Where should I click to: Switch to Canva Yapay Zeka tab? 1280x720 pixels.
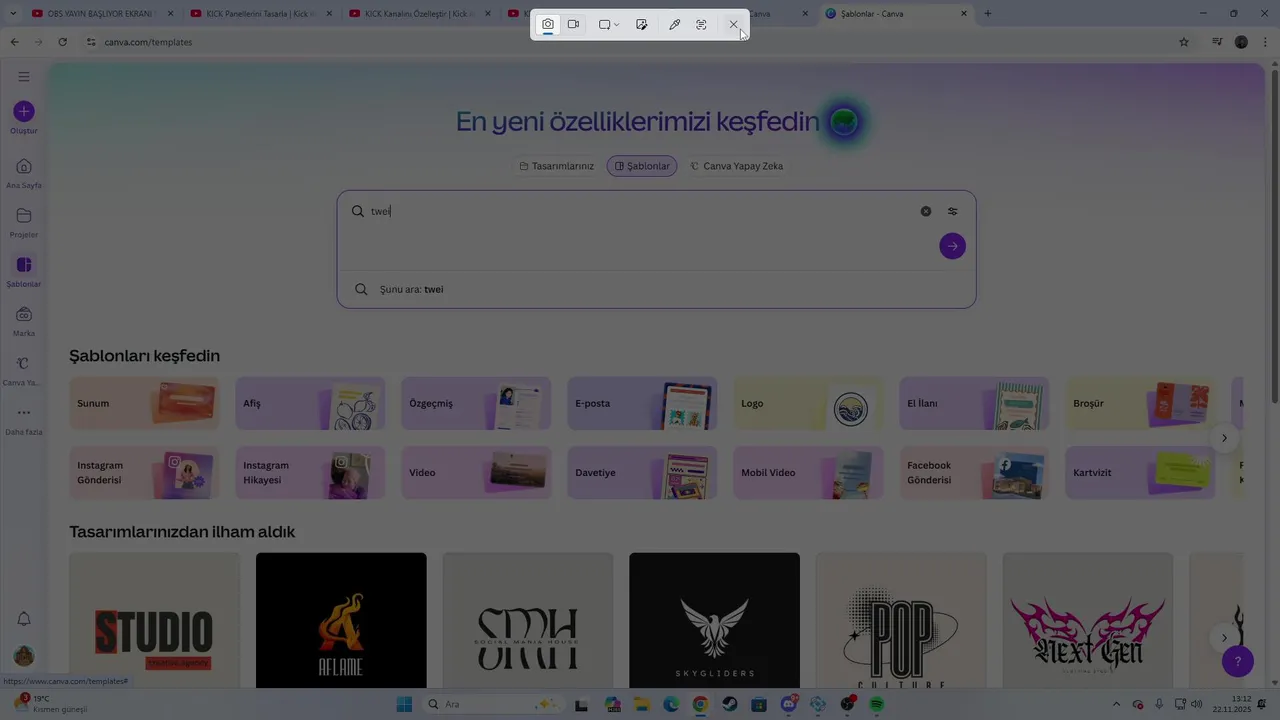[x=736, y=166]
